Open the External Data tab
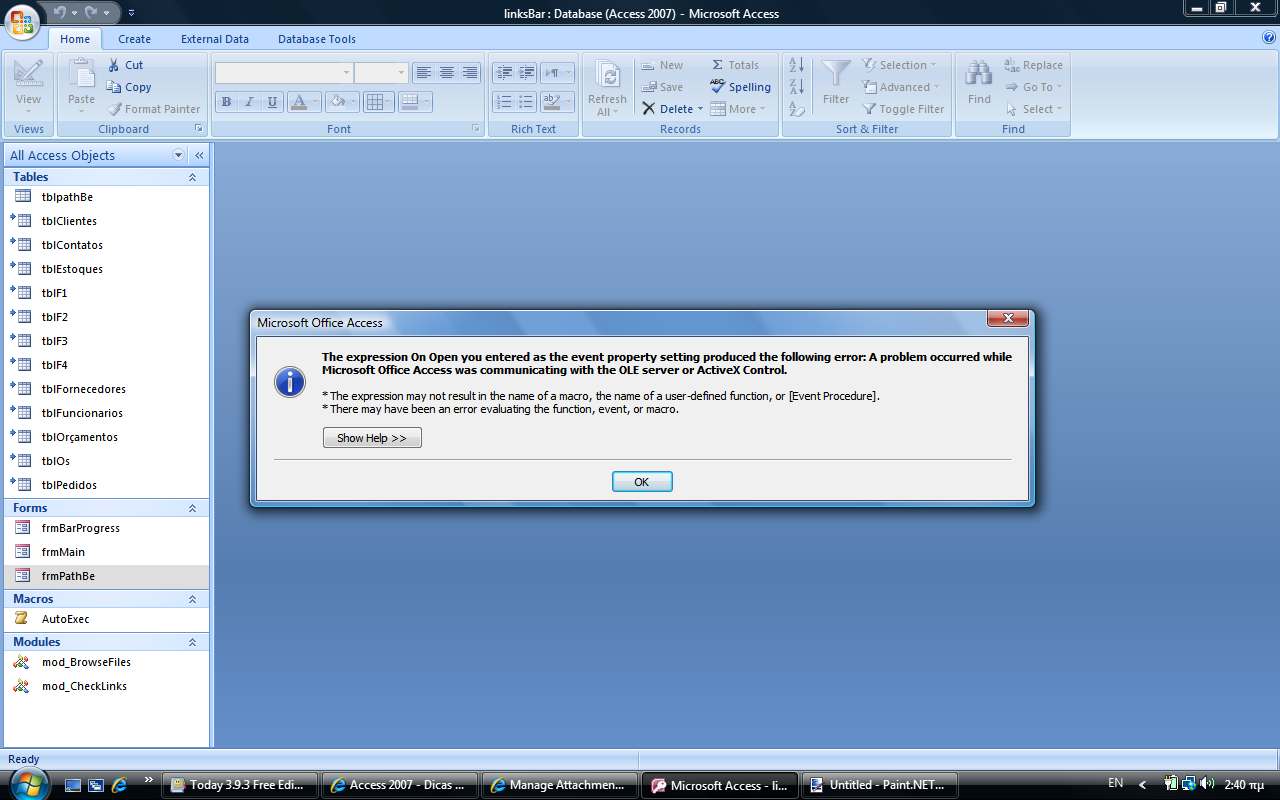 (x=215, y=39)
